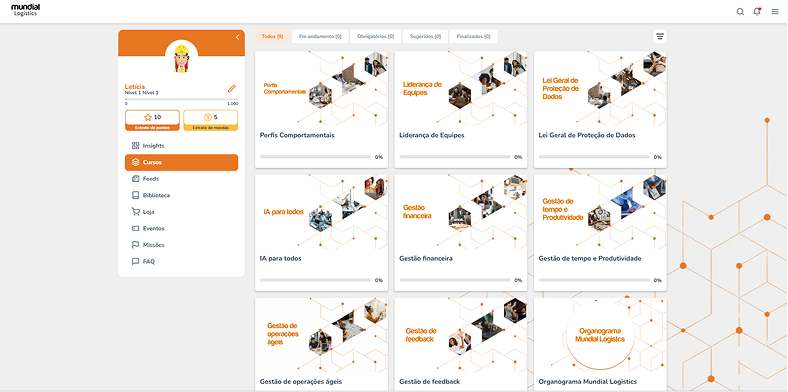Click the Insights grid icon
788x392 pixels.
135,146
